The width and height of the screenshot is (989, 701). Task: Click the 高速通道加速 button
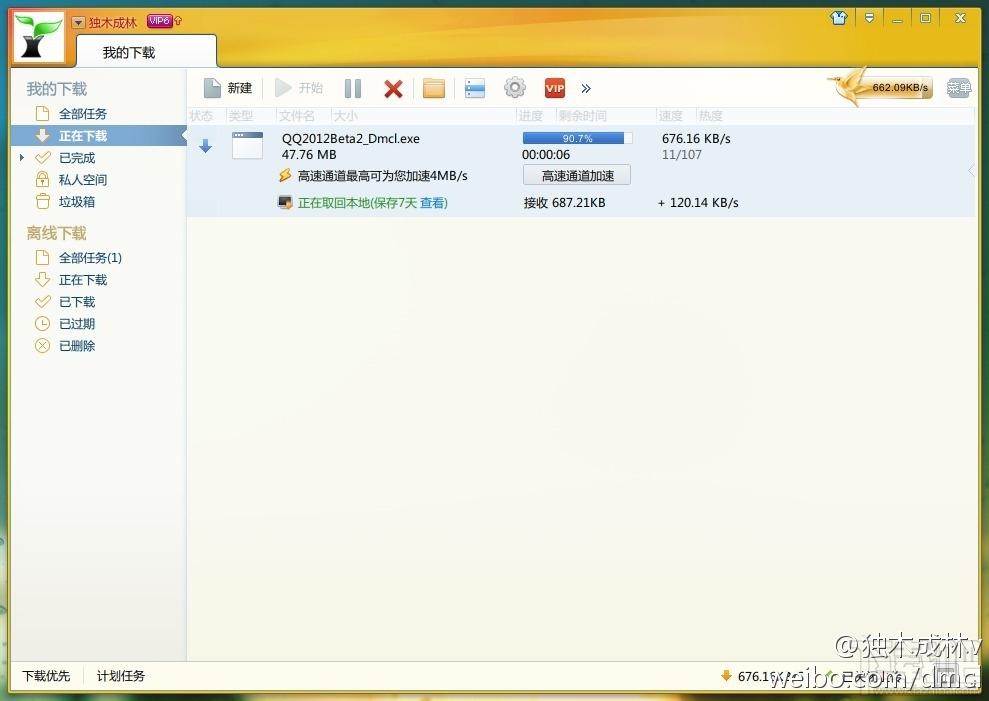point(577,175)
